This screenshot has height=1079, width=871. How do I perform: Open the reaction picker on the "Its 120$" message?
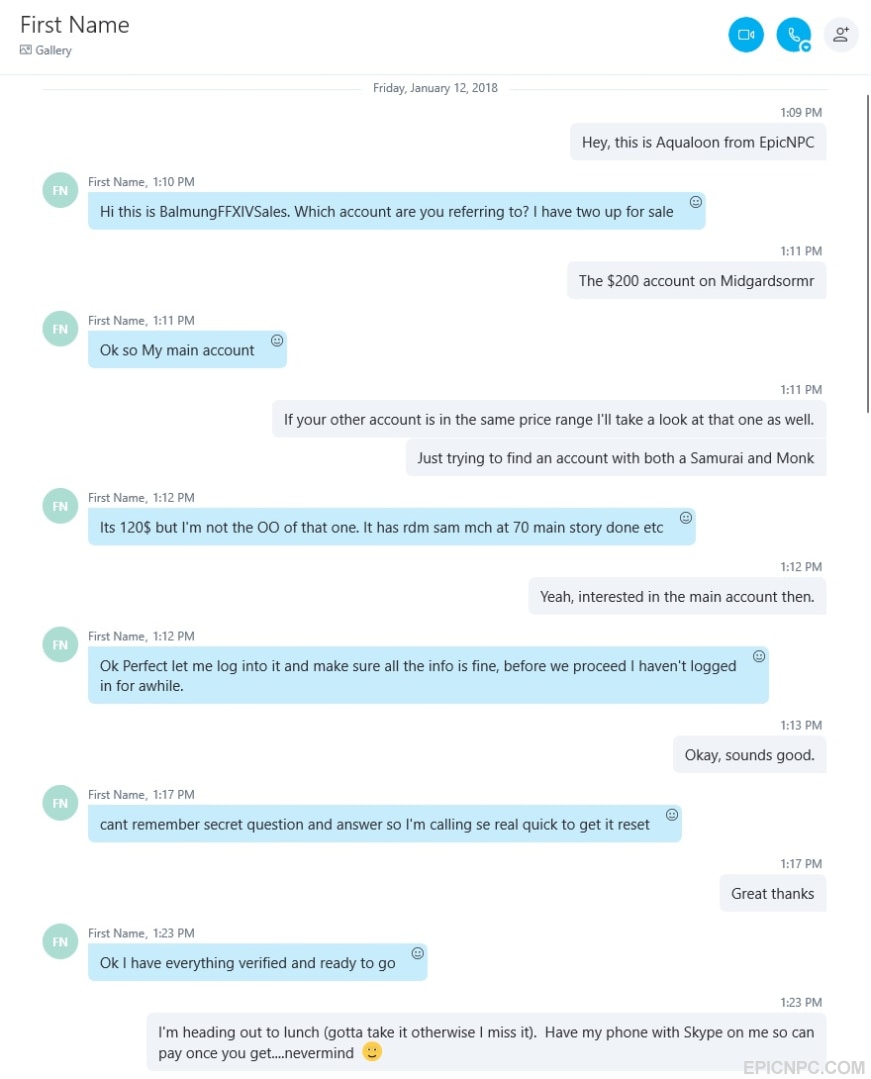[685, 517]
